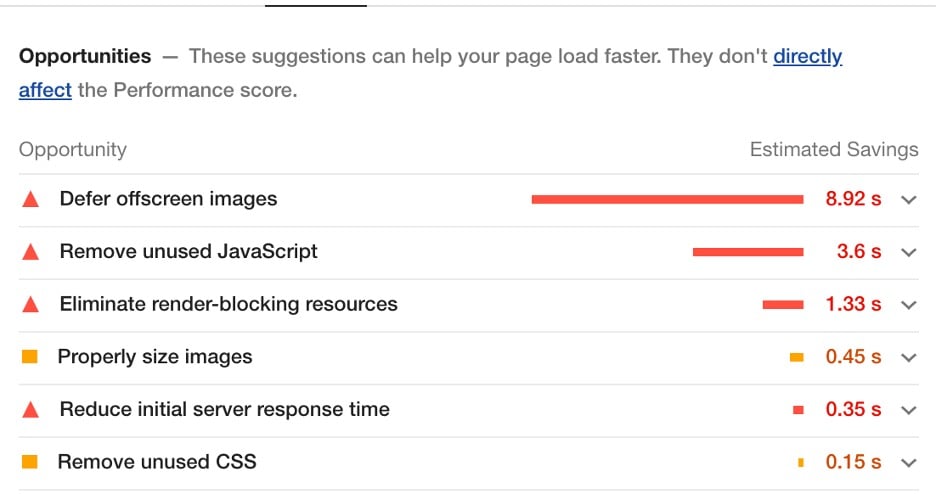Image resolution: width=936 pixels, height=494 pixels.
Task: Expand Reduce initial server response time chevron
Action: pos(909,410)
